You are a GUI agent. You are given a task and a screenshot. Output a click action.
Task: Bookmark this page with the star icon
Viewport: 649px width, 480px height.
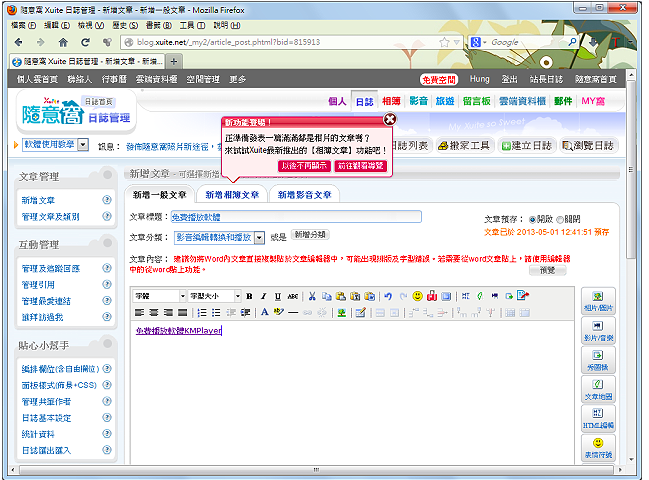tap(444, 42)
